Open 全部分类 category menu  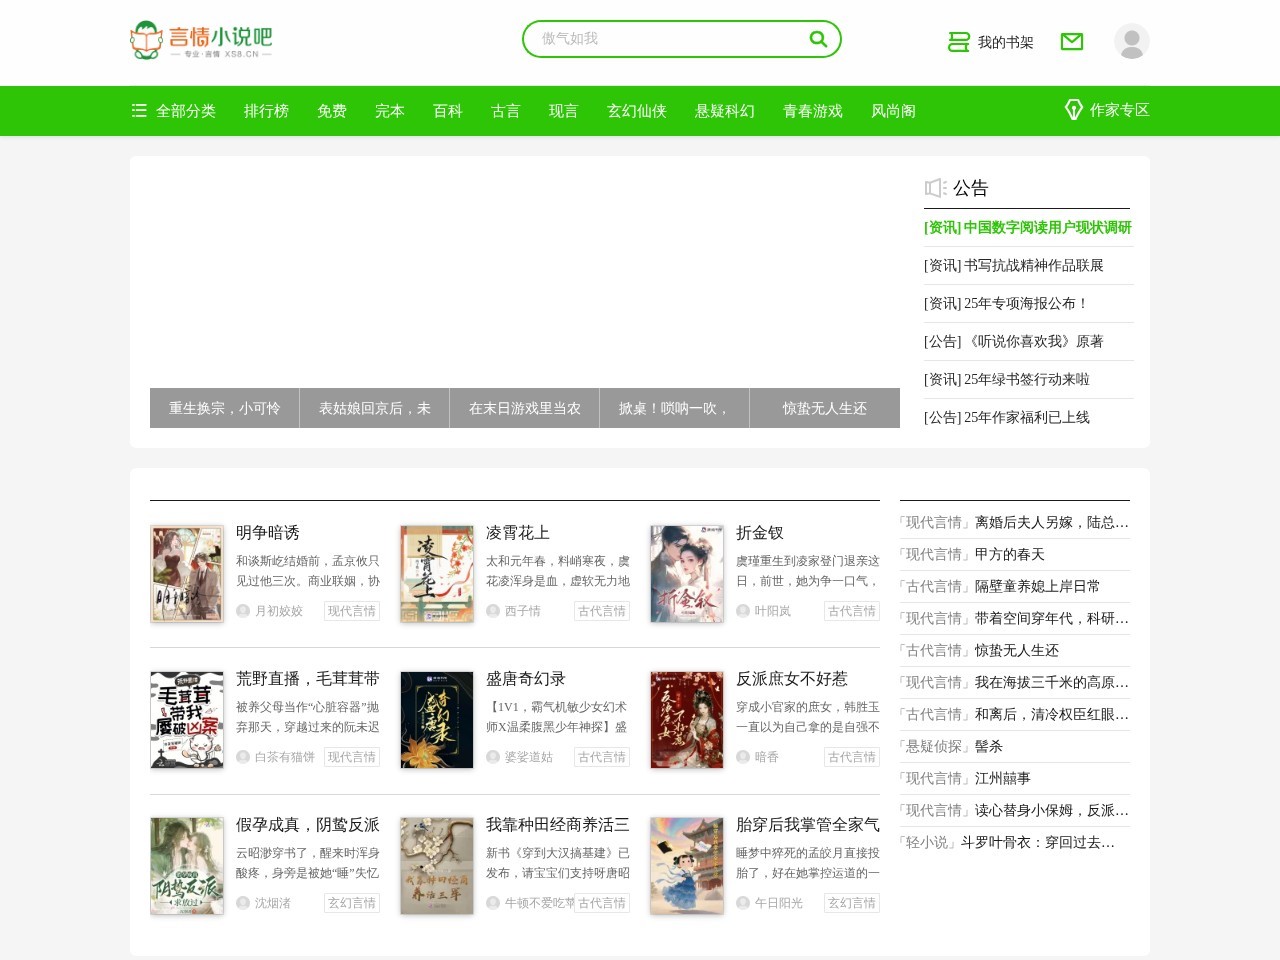tap(186, 111)
